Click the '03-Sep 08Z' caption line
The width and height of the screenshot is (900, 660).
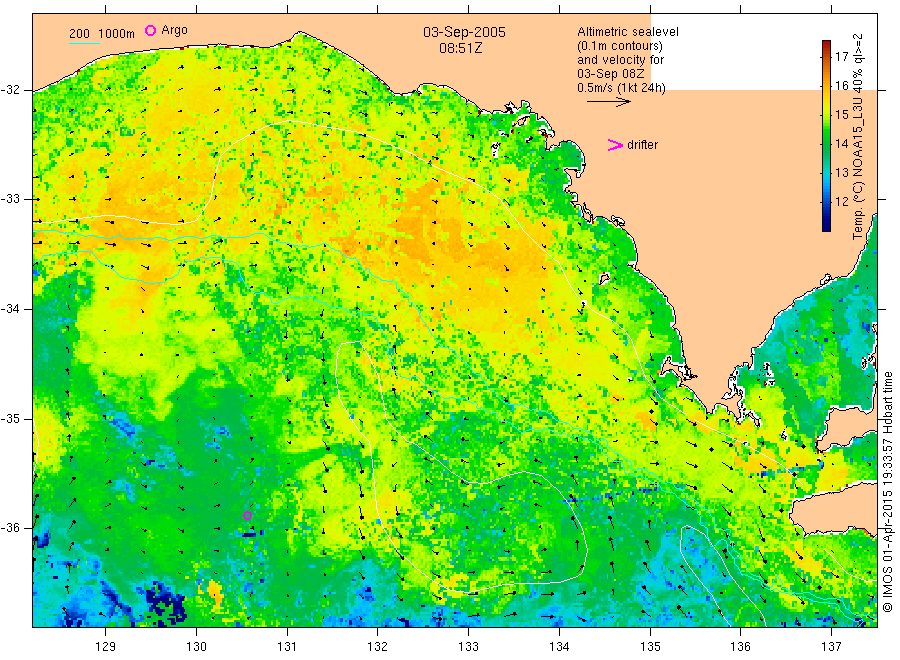coord(611,74)
